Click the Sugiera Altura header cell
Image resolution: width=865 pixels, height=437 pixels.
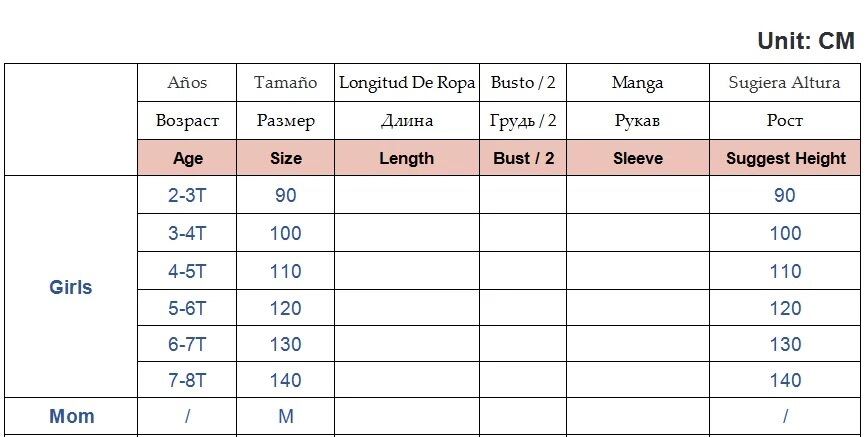click(x=785, y=83)
